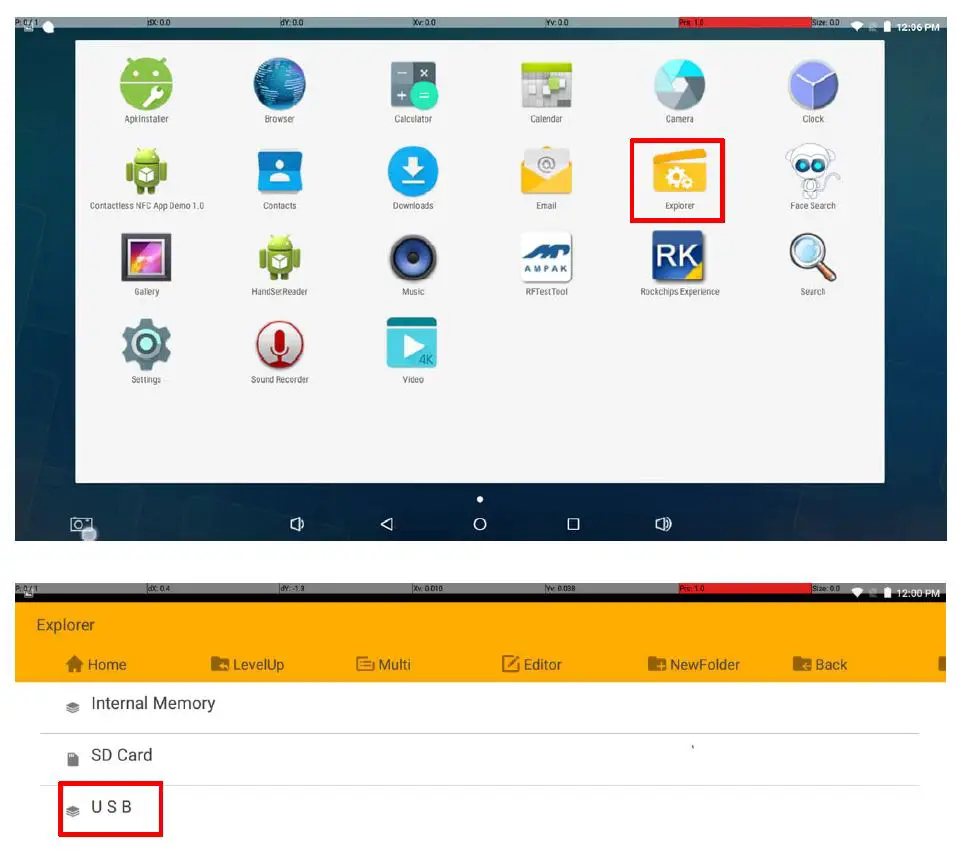Click the Explorer title text

point(65,625)
